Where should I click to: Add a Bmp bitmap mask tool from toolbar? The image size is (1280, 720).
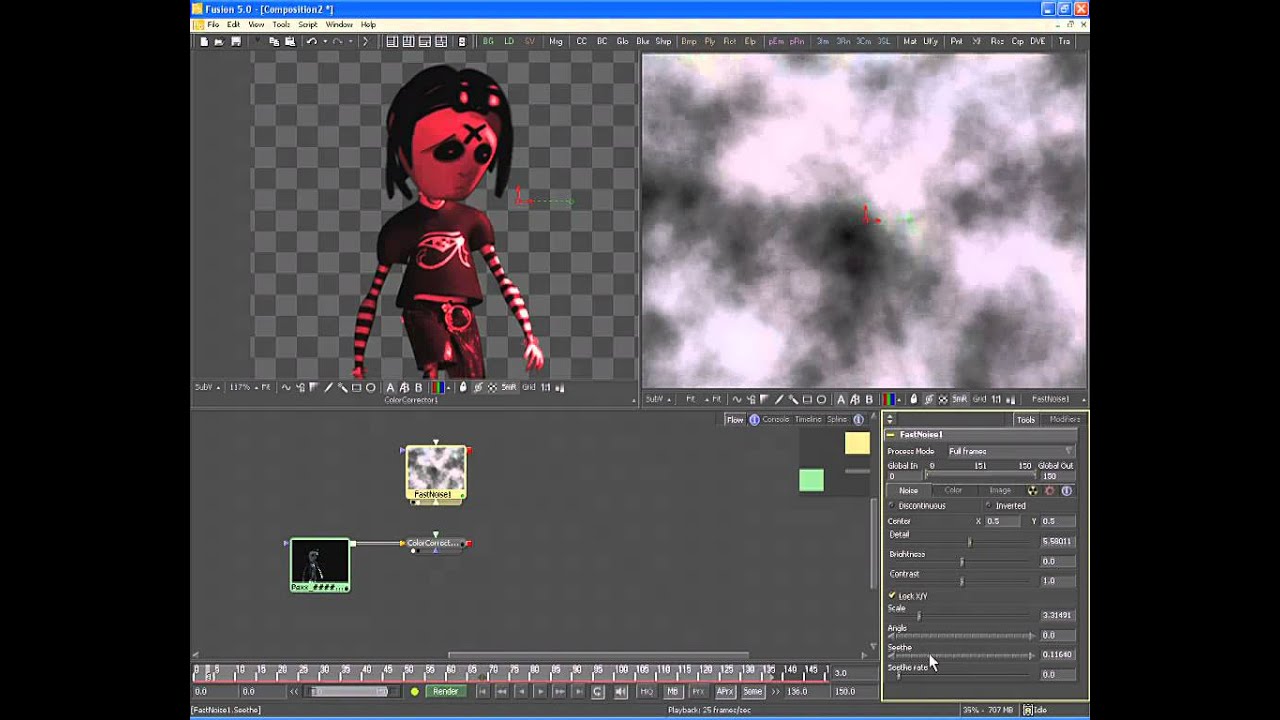(689, 41)
